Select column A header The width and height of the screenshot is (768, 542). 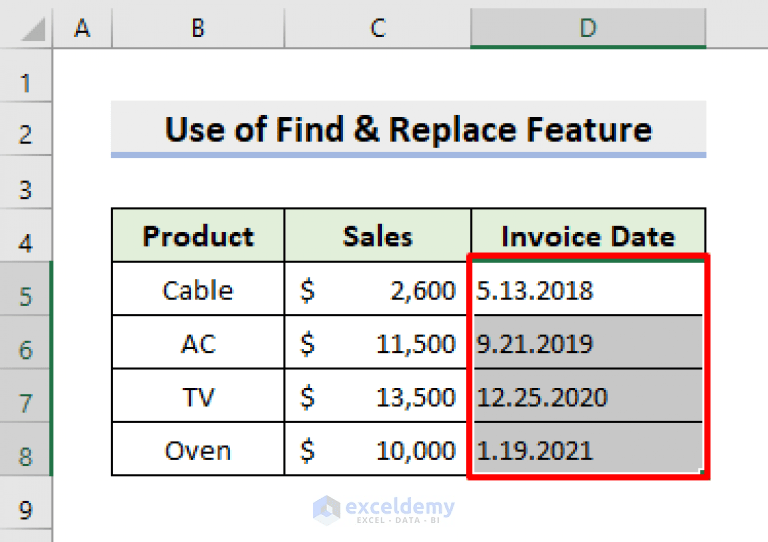pyautogui.click(x=82, y=28)
